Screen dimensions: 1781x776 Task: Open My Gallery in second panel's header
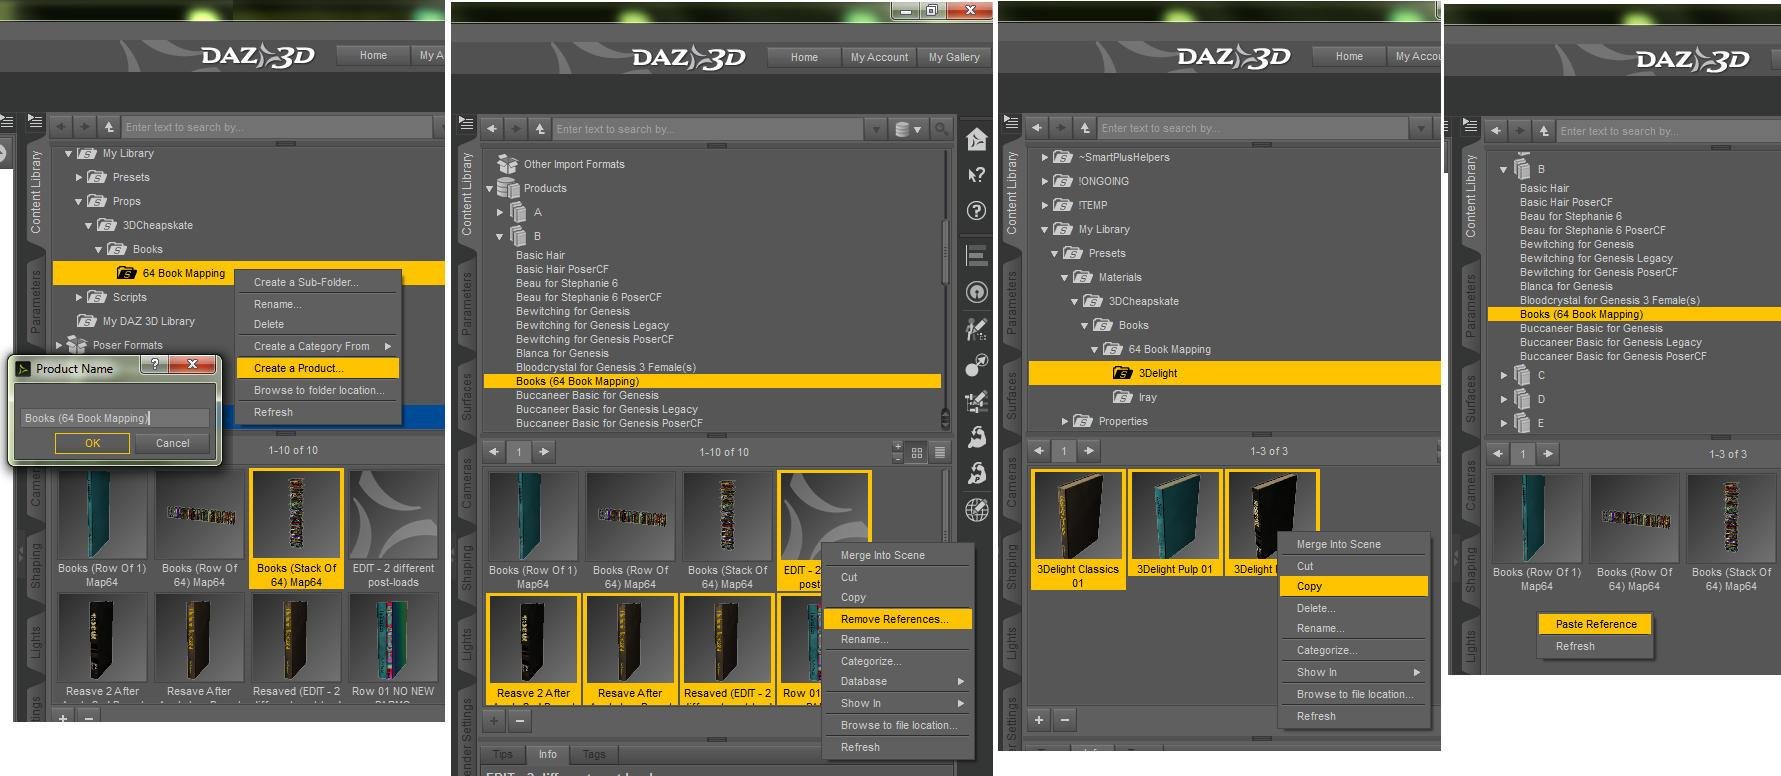tap(954, 57)
